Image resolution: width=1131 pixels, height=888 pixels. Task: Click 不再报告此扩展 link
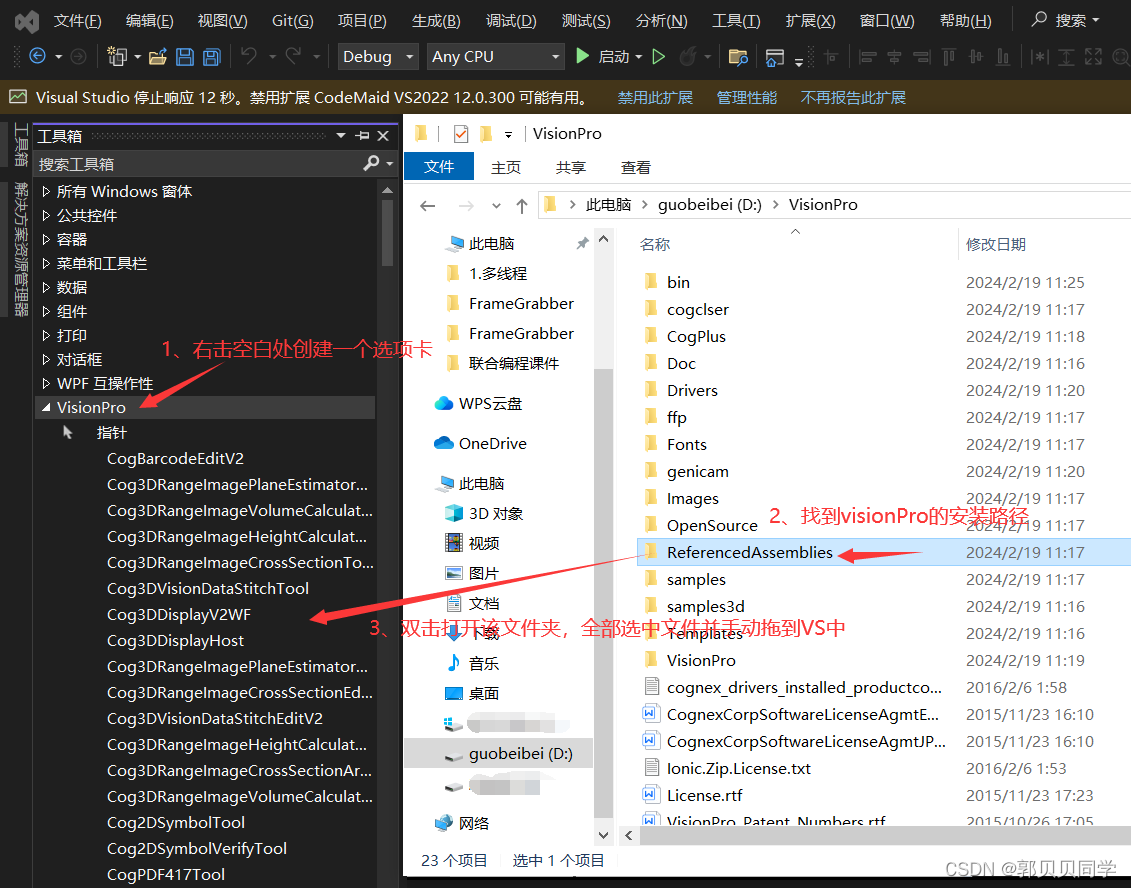tap(853, 97)
